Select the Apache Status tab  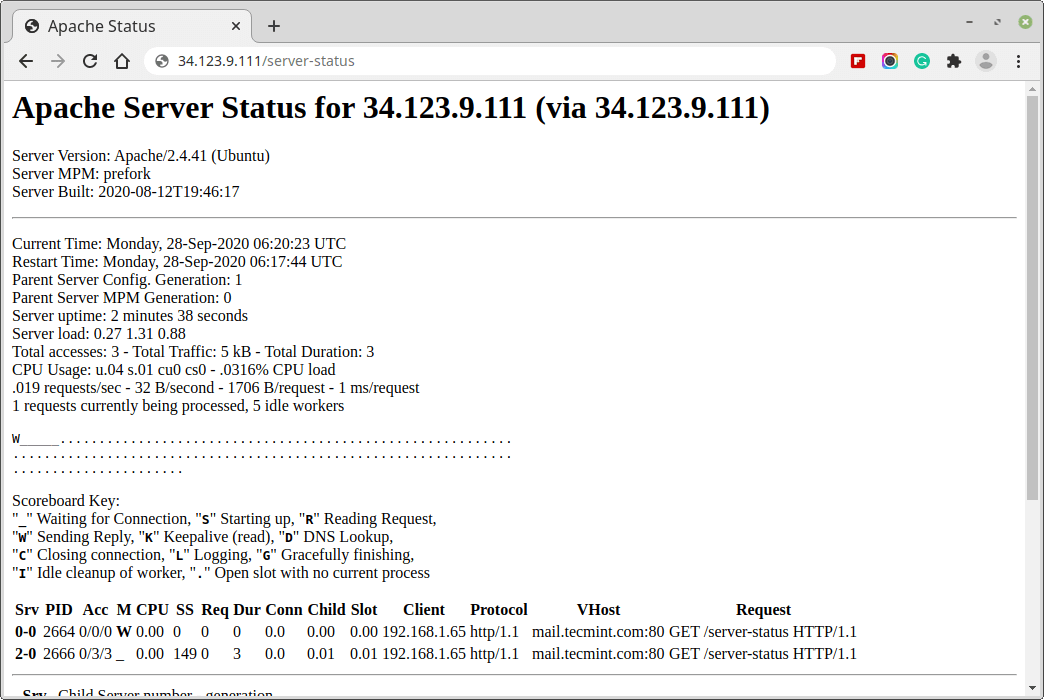click(x=132, y=27)
